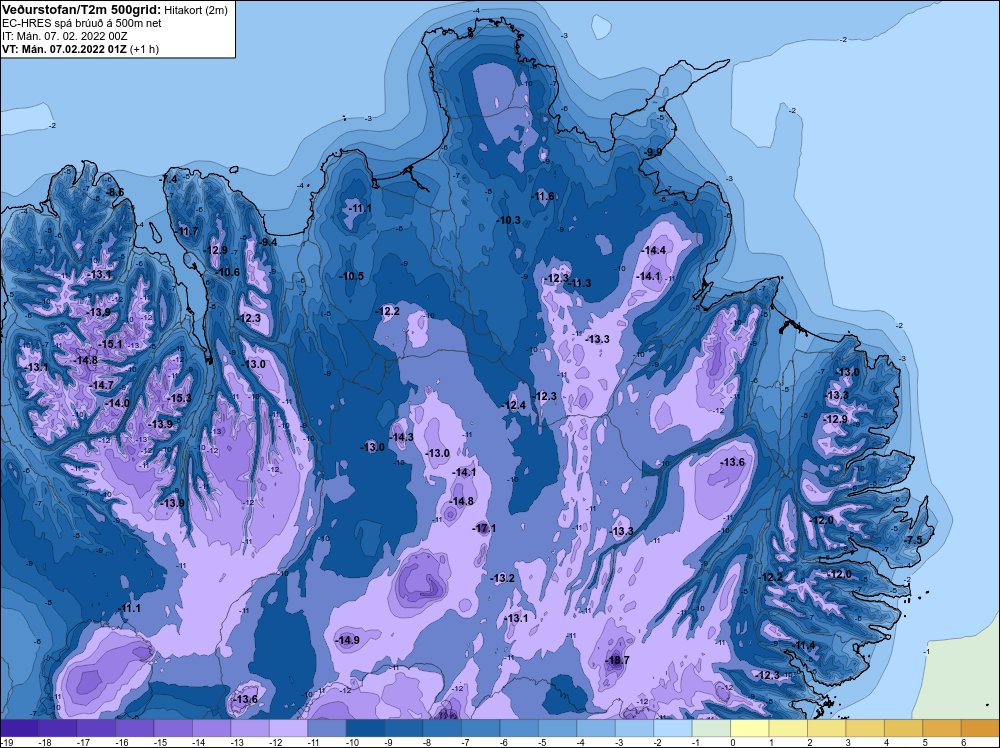1000x748 pixels.
Task: Click the -7.4 temperature label
Action: click(168, 180)
